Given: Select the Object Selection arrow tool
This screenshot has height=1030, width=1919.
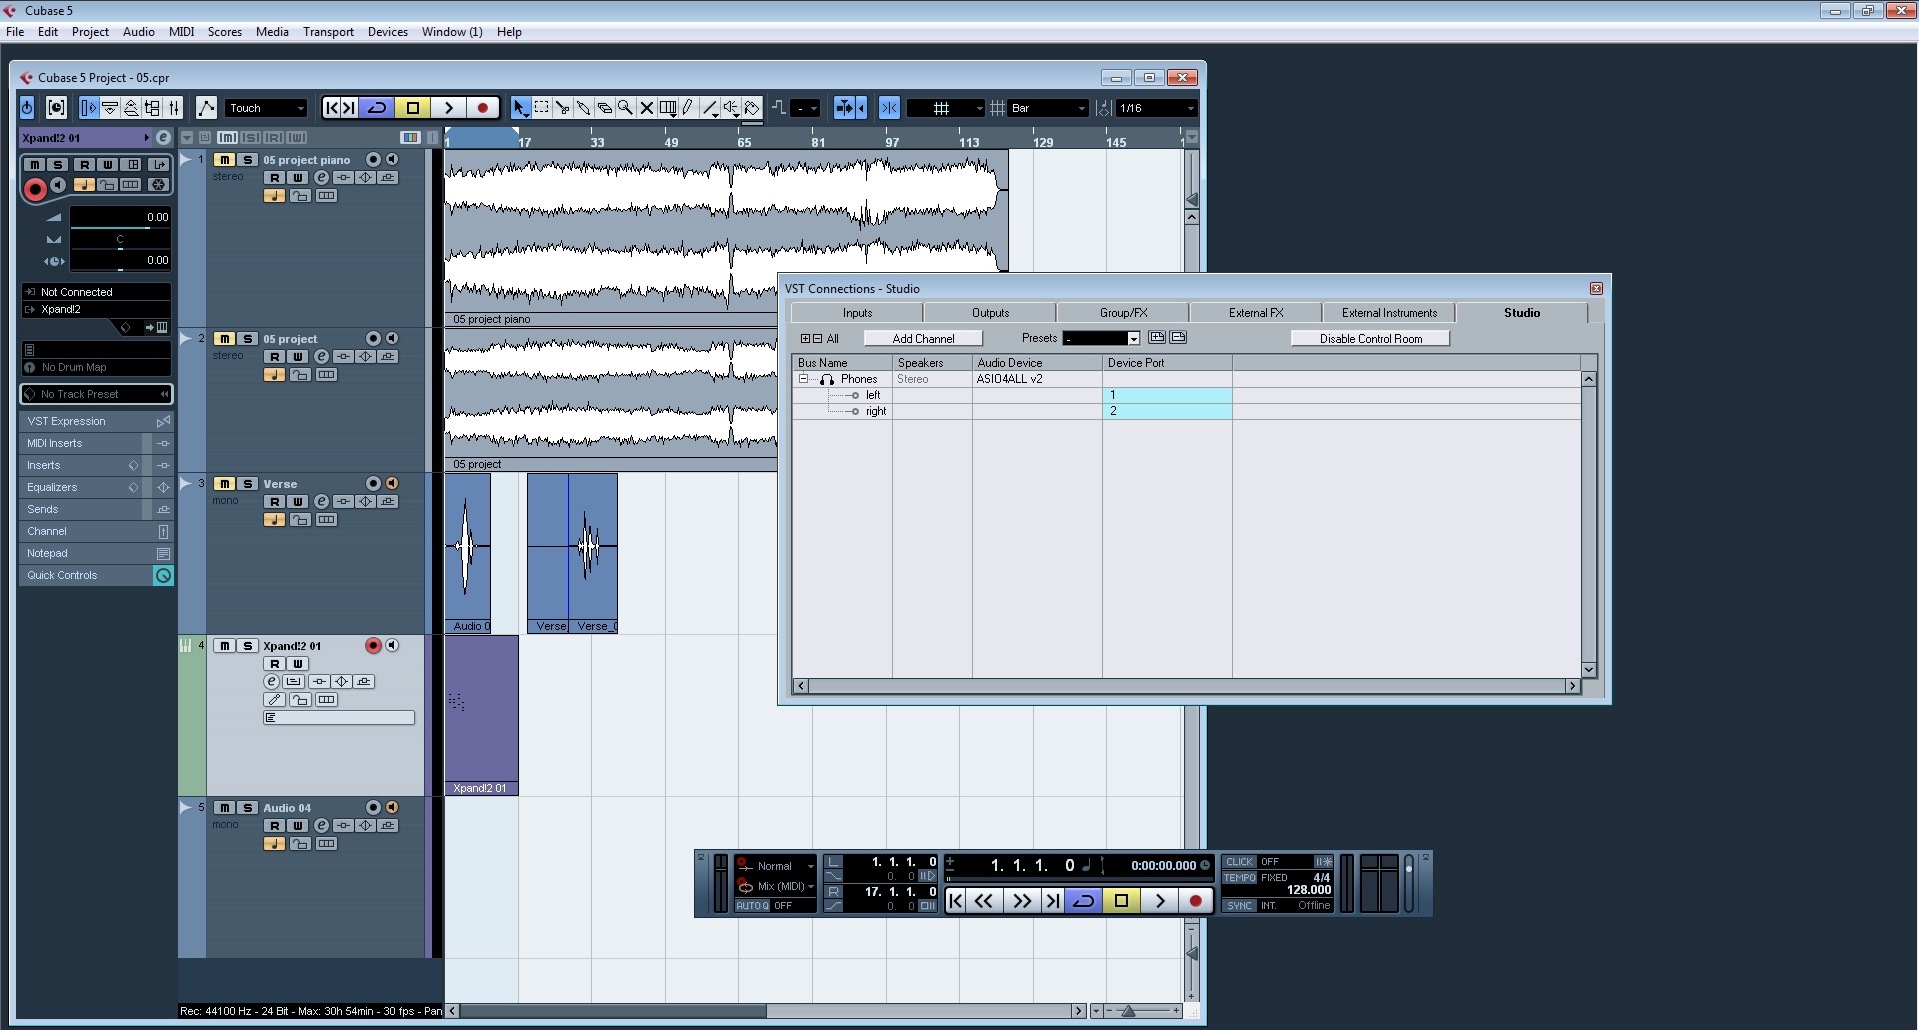Looking at the screenshot, I should [520, 108].
